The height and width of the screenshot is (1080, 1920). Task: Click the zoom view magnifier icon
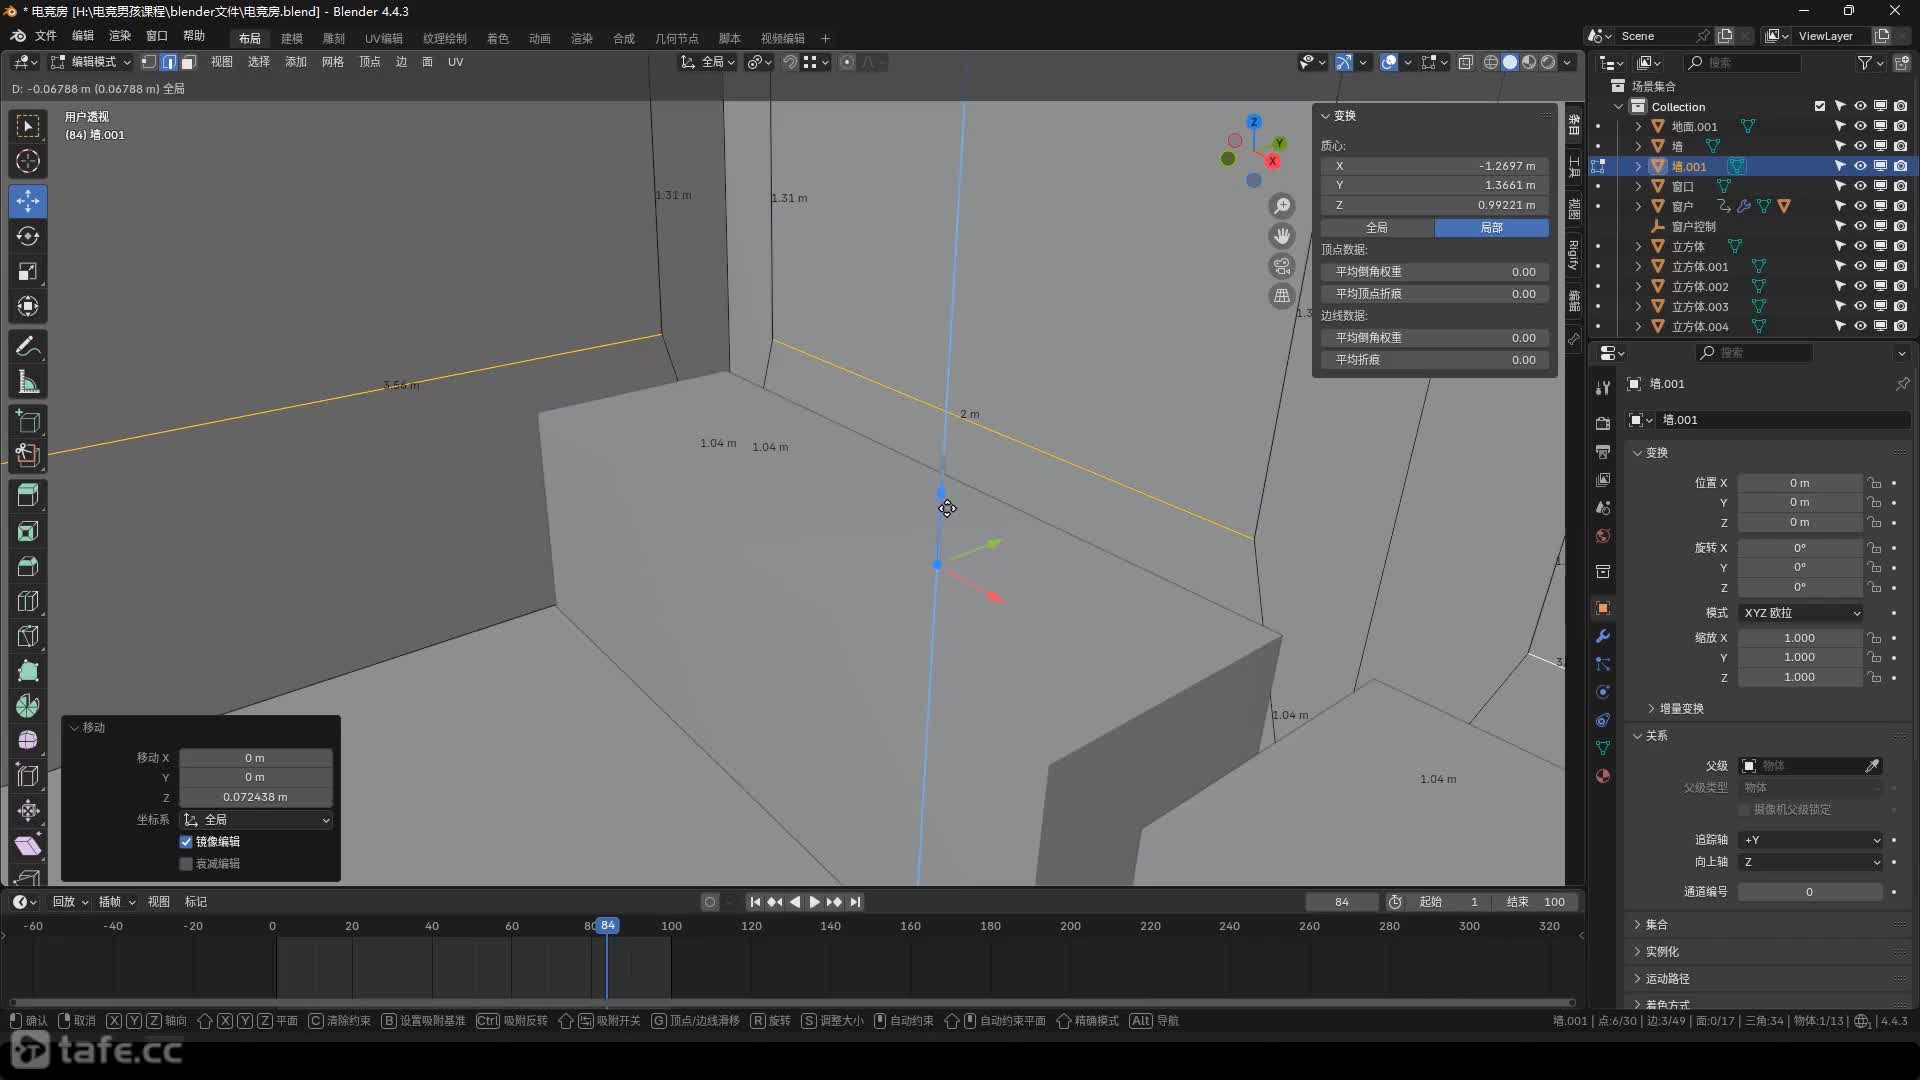pos(1282,206)
